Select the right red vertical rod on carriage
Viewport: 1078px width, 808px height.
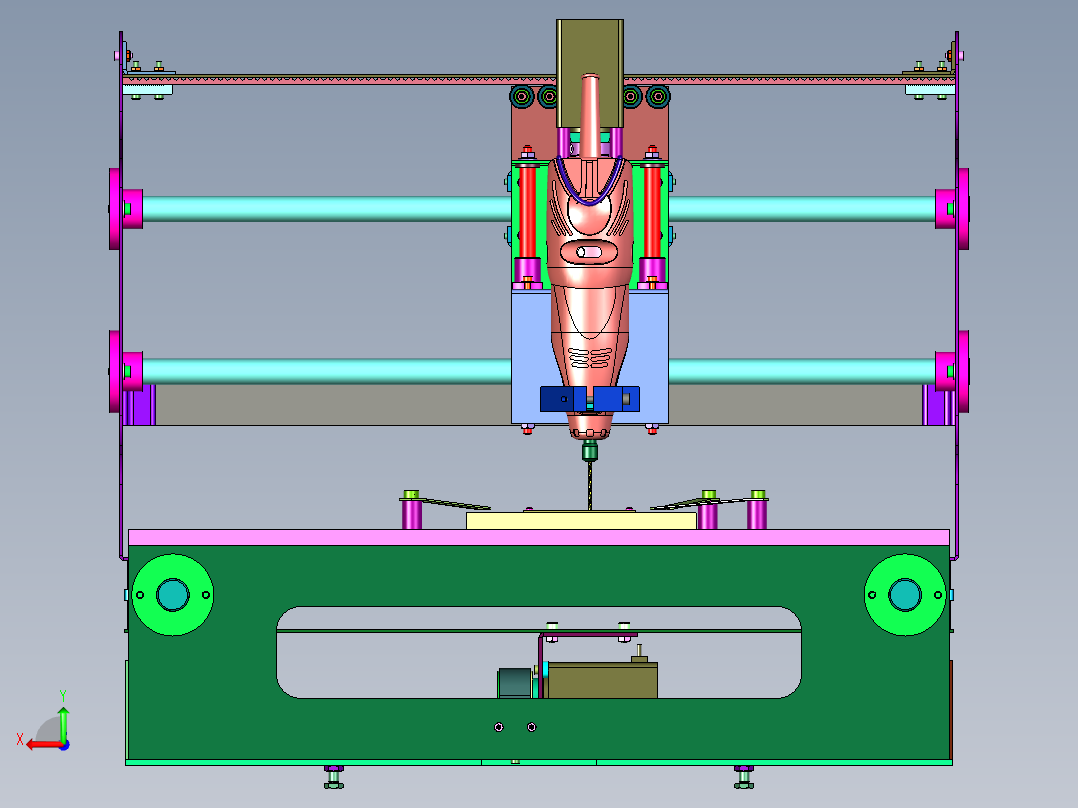coord(652,211)
